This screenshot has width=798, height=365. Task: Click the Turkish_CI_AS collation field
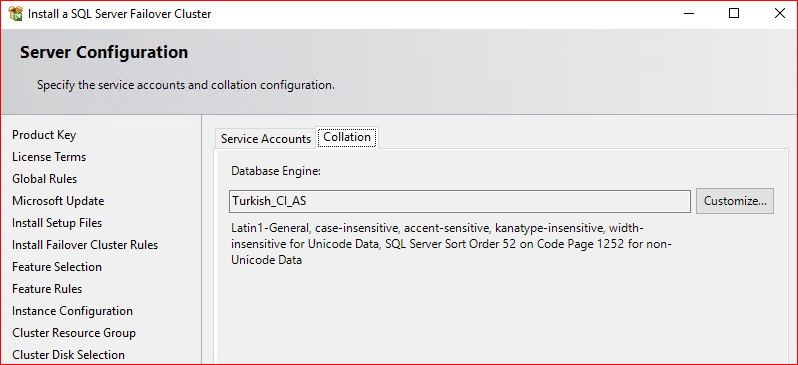pos(460,201)
